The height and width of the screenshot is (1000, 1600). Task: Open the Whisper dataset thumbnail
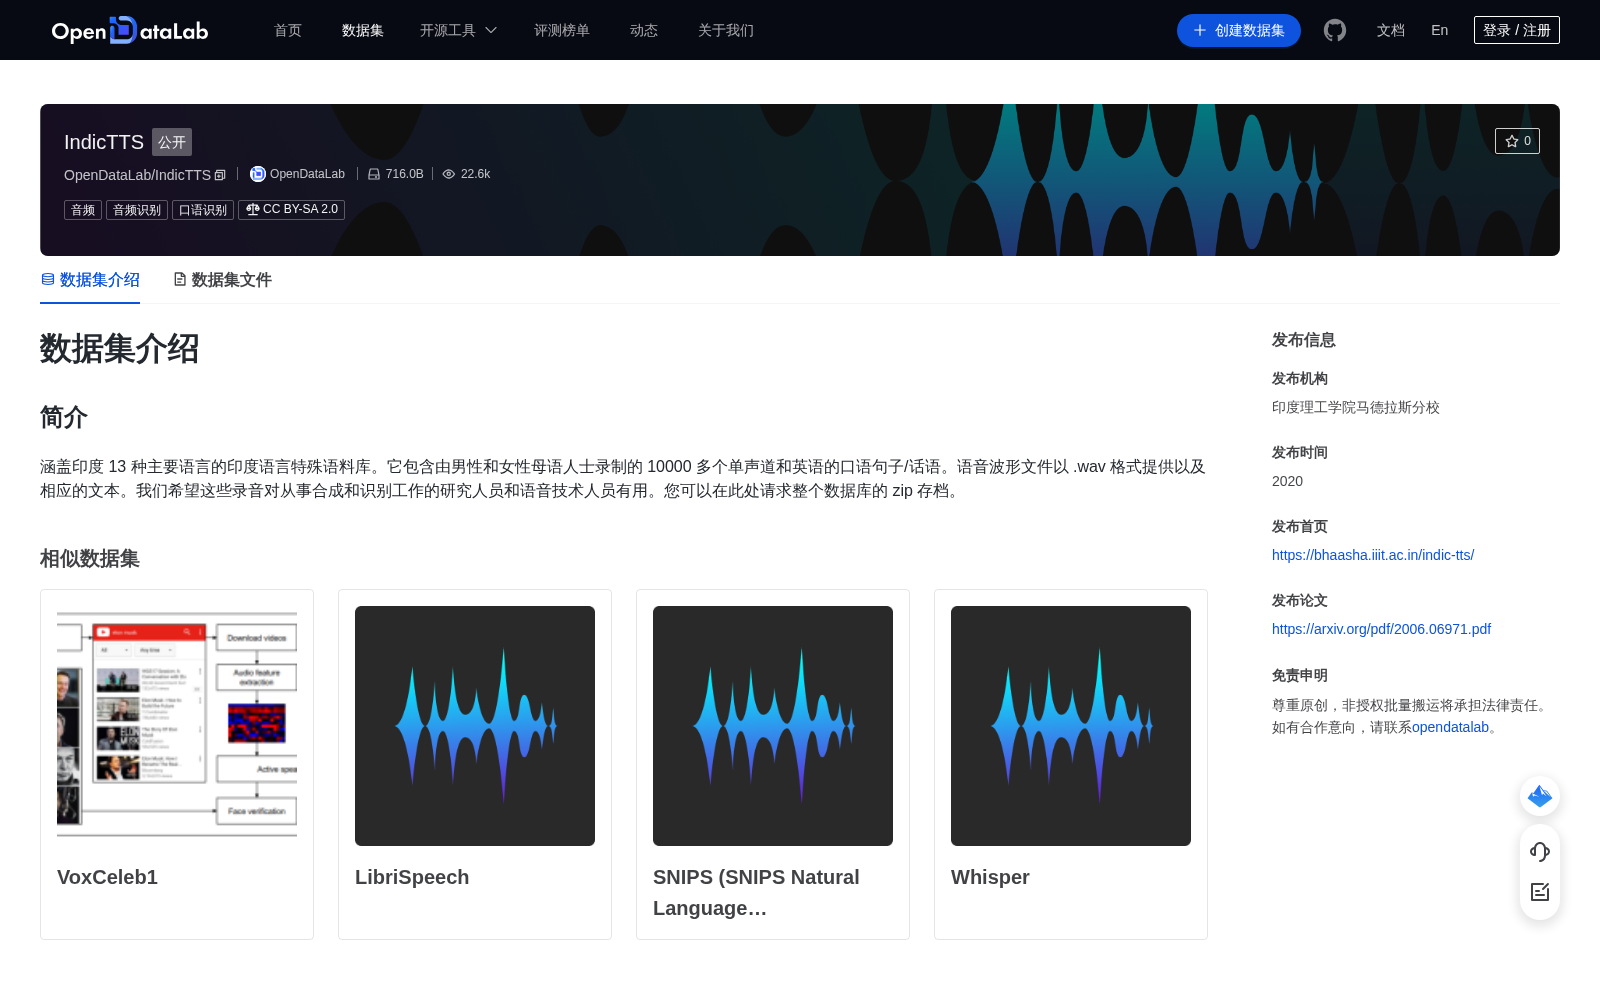point(1071,726)
